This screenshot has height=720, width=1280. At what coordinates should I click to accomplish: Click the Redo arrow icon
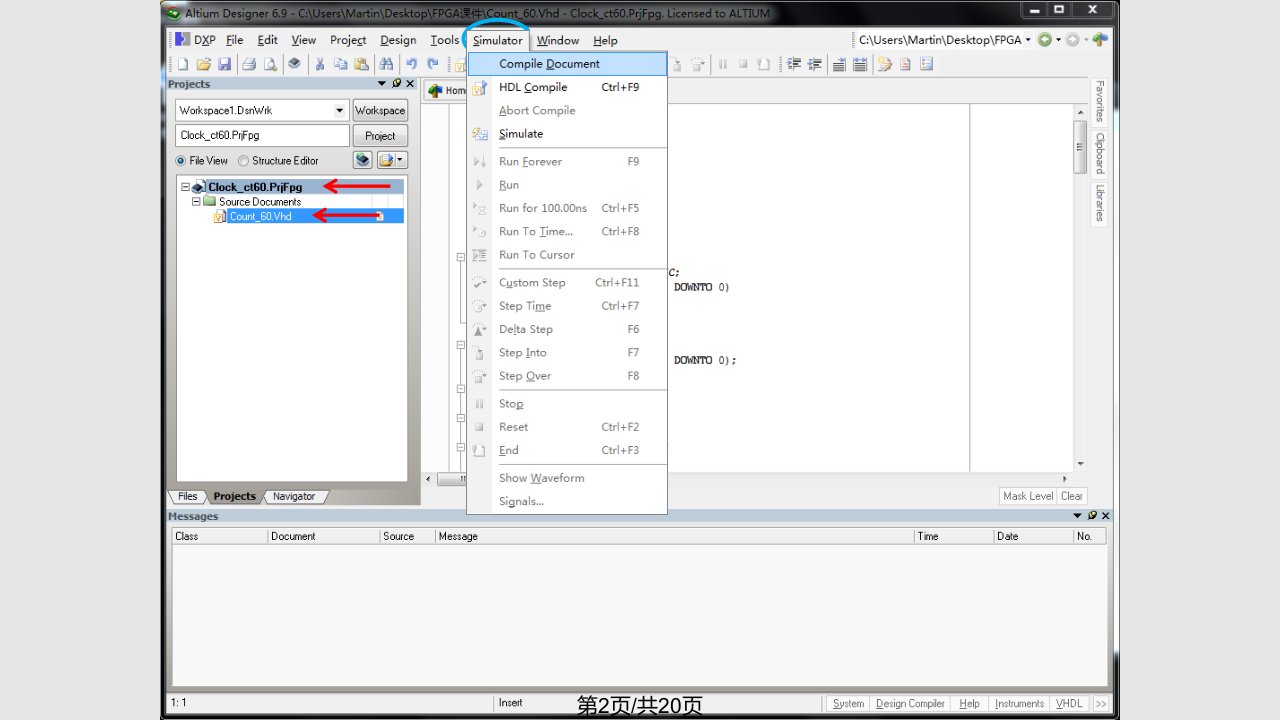pyautogui.click(x=432, y=64)
